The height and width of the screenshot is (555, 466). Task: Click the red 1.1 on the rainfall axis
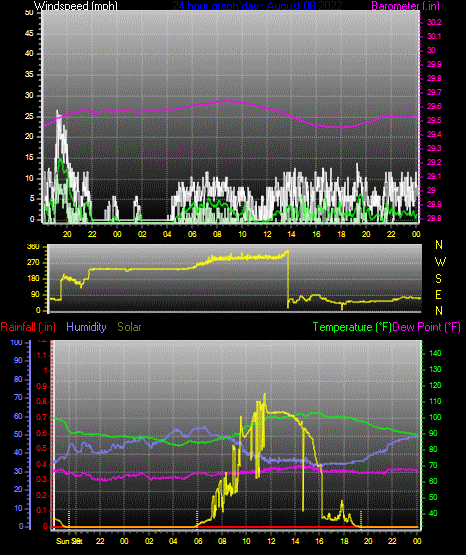(42, 355)
